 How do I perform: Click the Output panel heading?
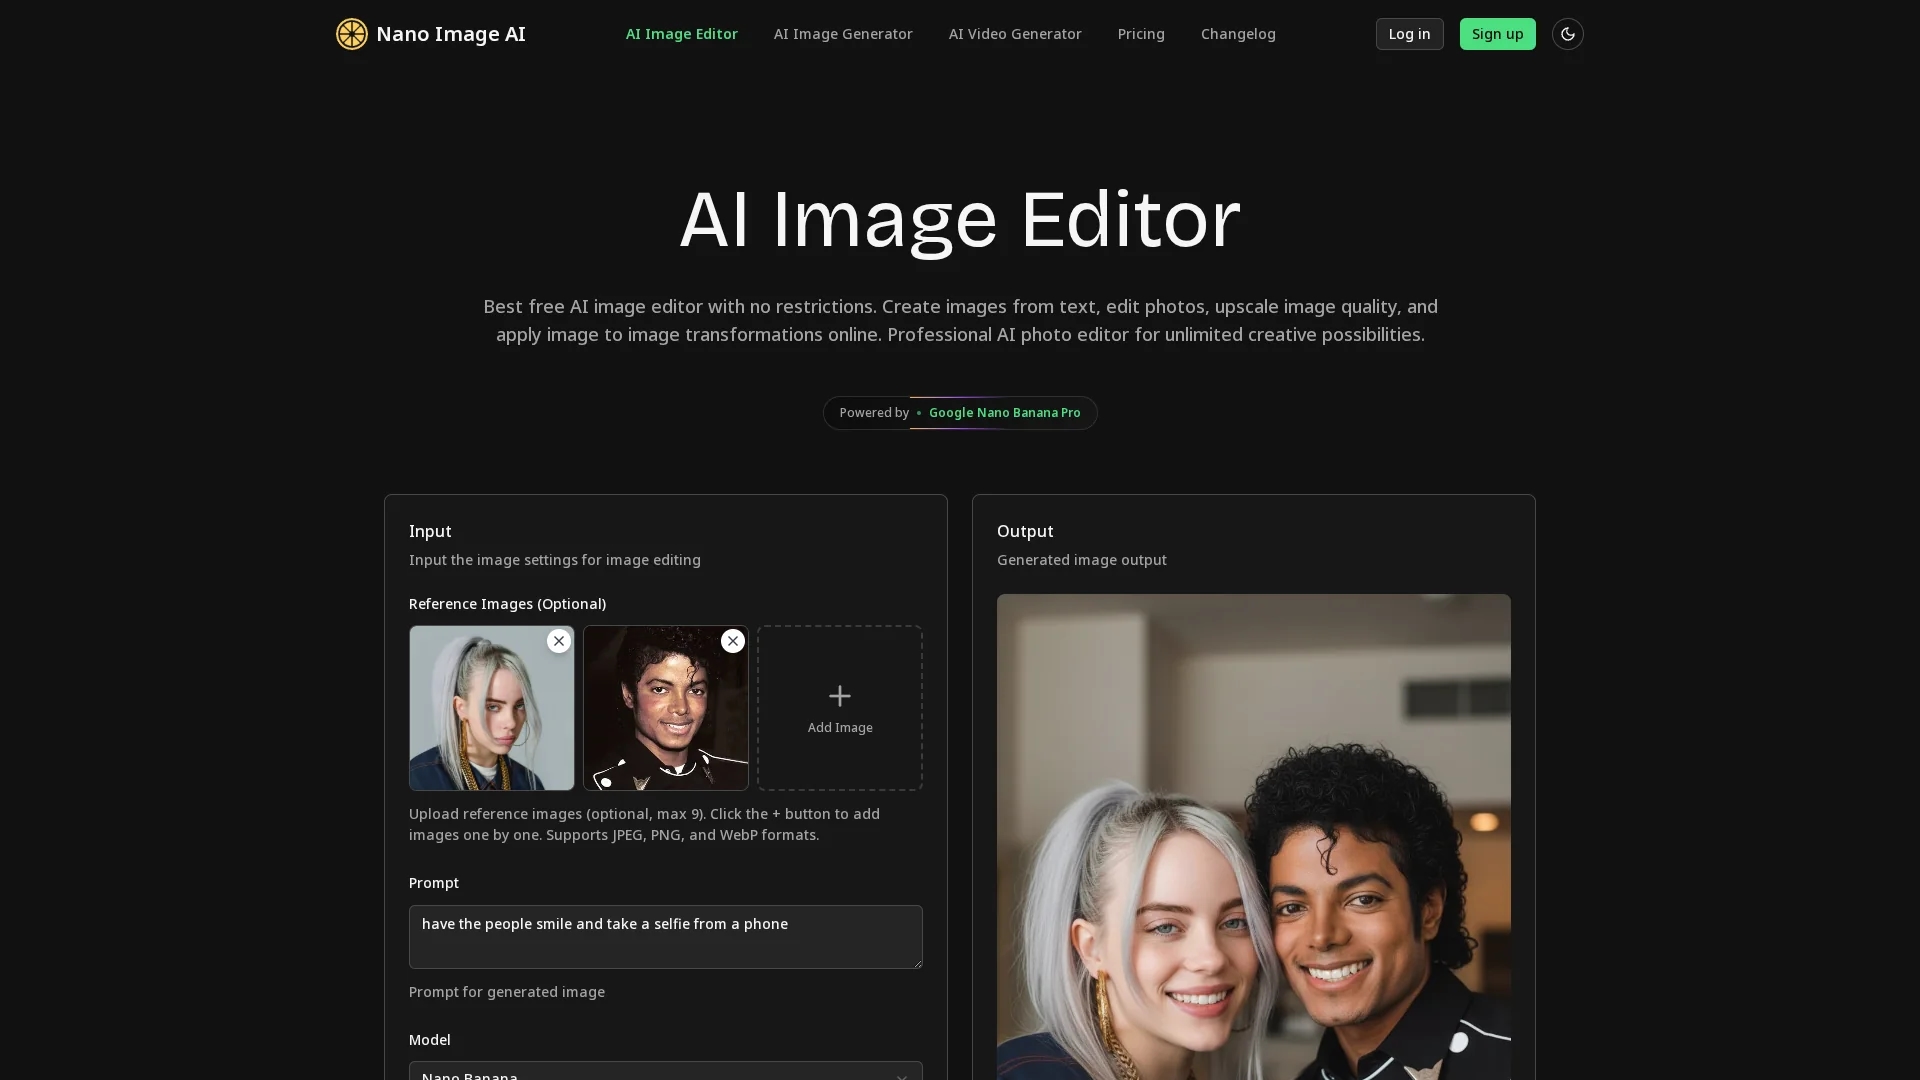pos(1025,531)
